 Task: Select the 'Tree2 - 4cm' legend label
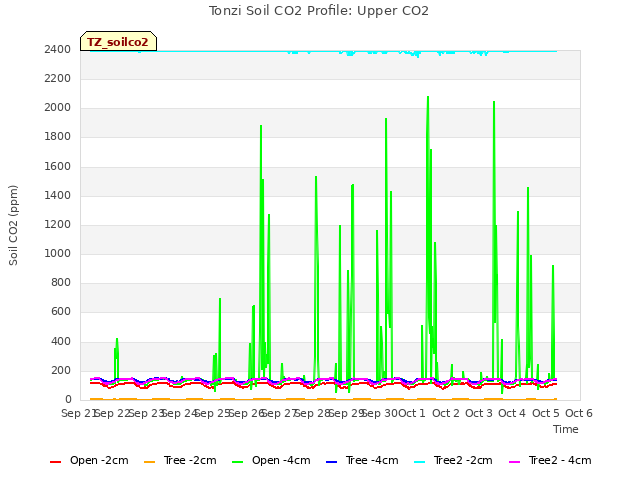tap(560, 460)
